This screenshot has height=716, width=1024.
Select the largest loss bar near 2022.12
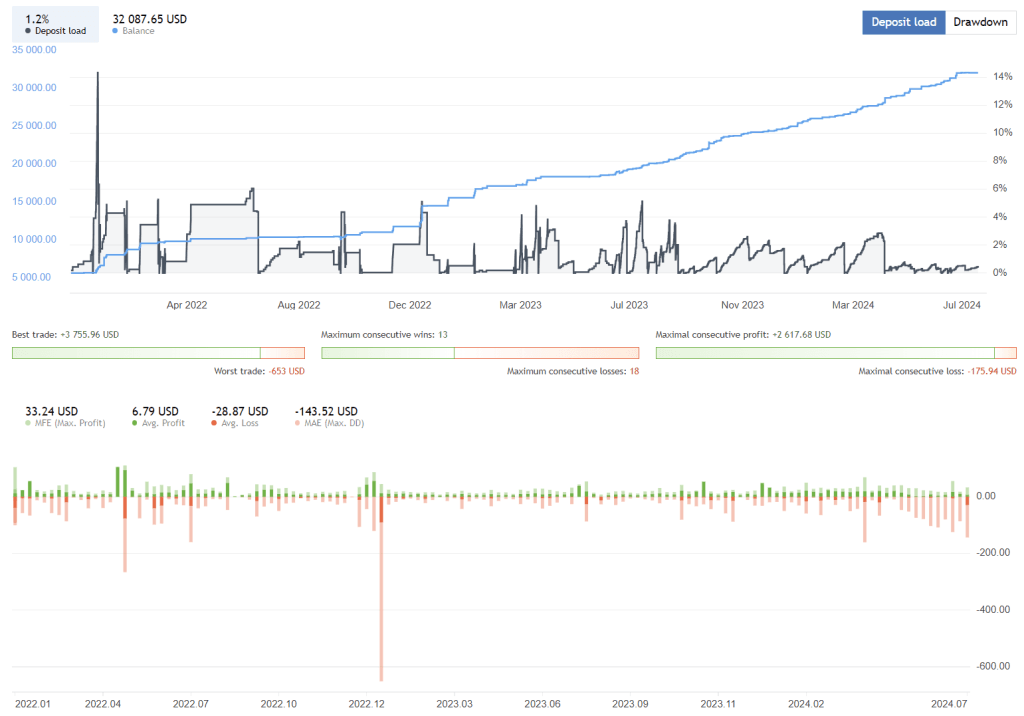point(381,590)
